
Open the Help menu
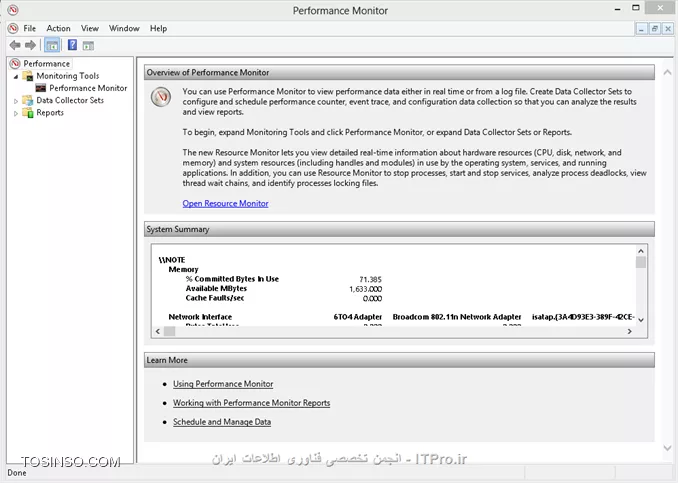pos(158,28)
